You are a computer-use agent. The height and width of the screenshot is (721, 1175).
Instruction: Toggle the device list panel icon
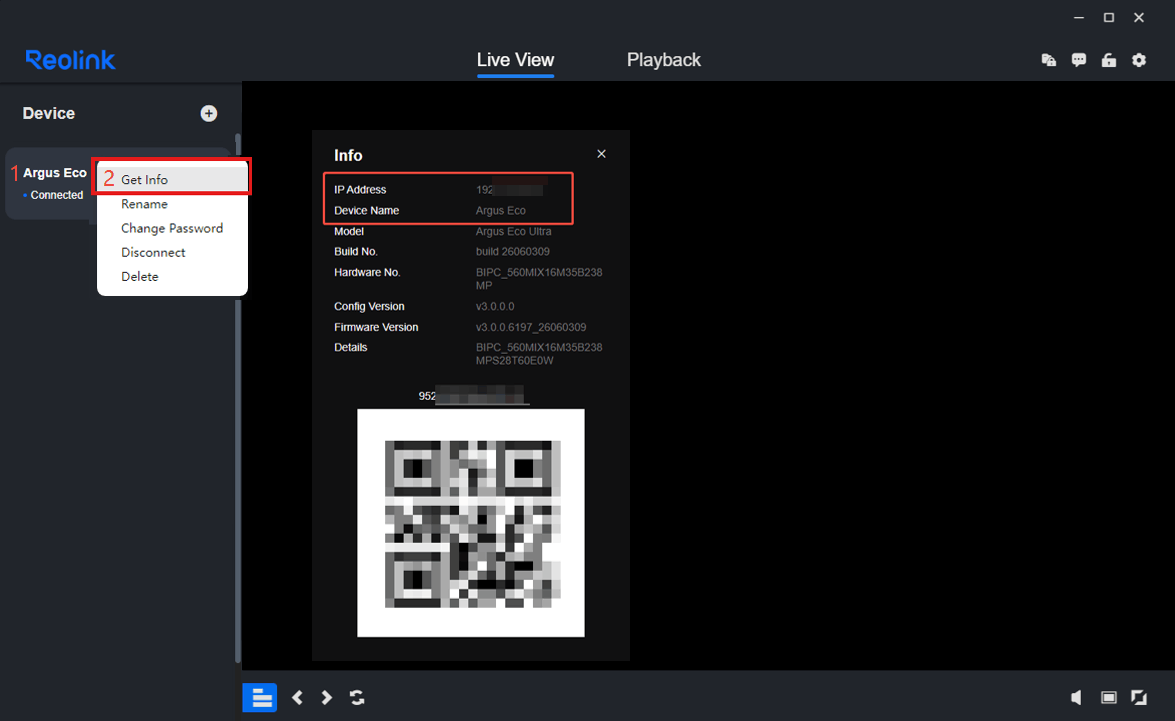click(260, 698)
